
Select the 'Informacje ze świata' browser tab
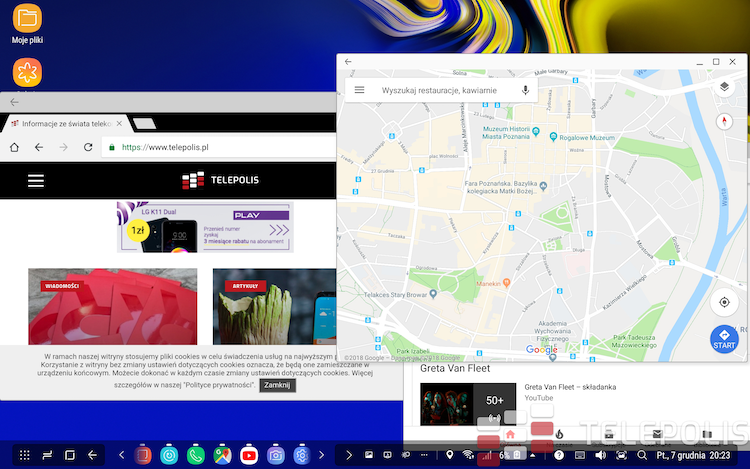coord(65,123)
